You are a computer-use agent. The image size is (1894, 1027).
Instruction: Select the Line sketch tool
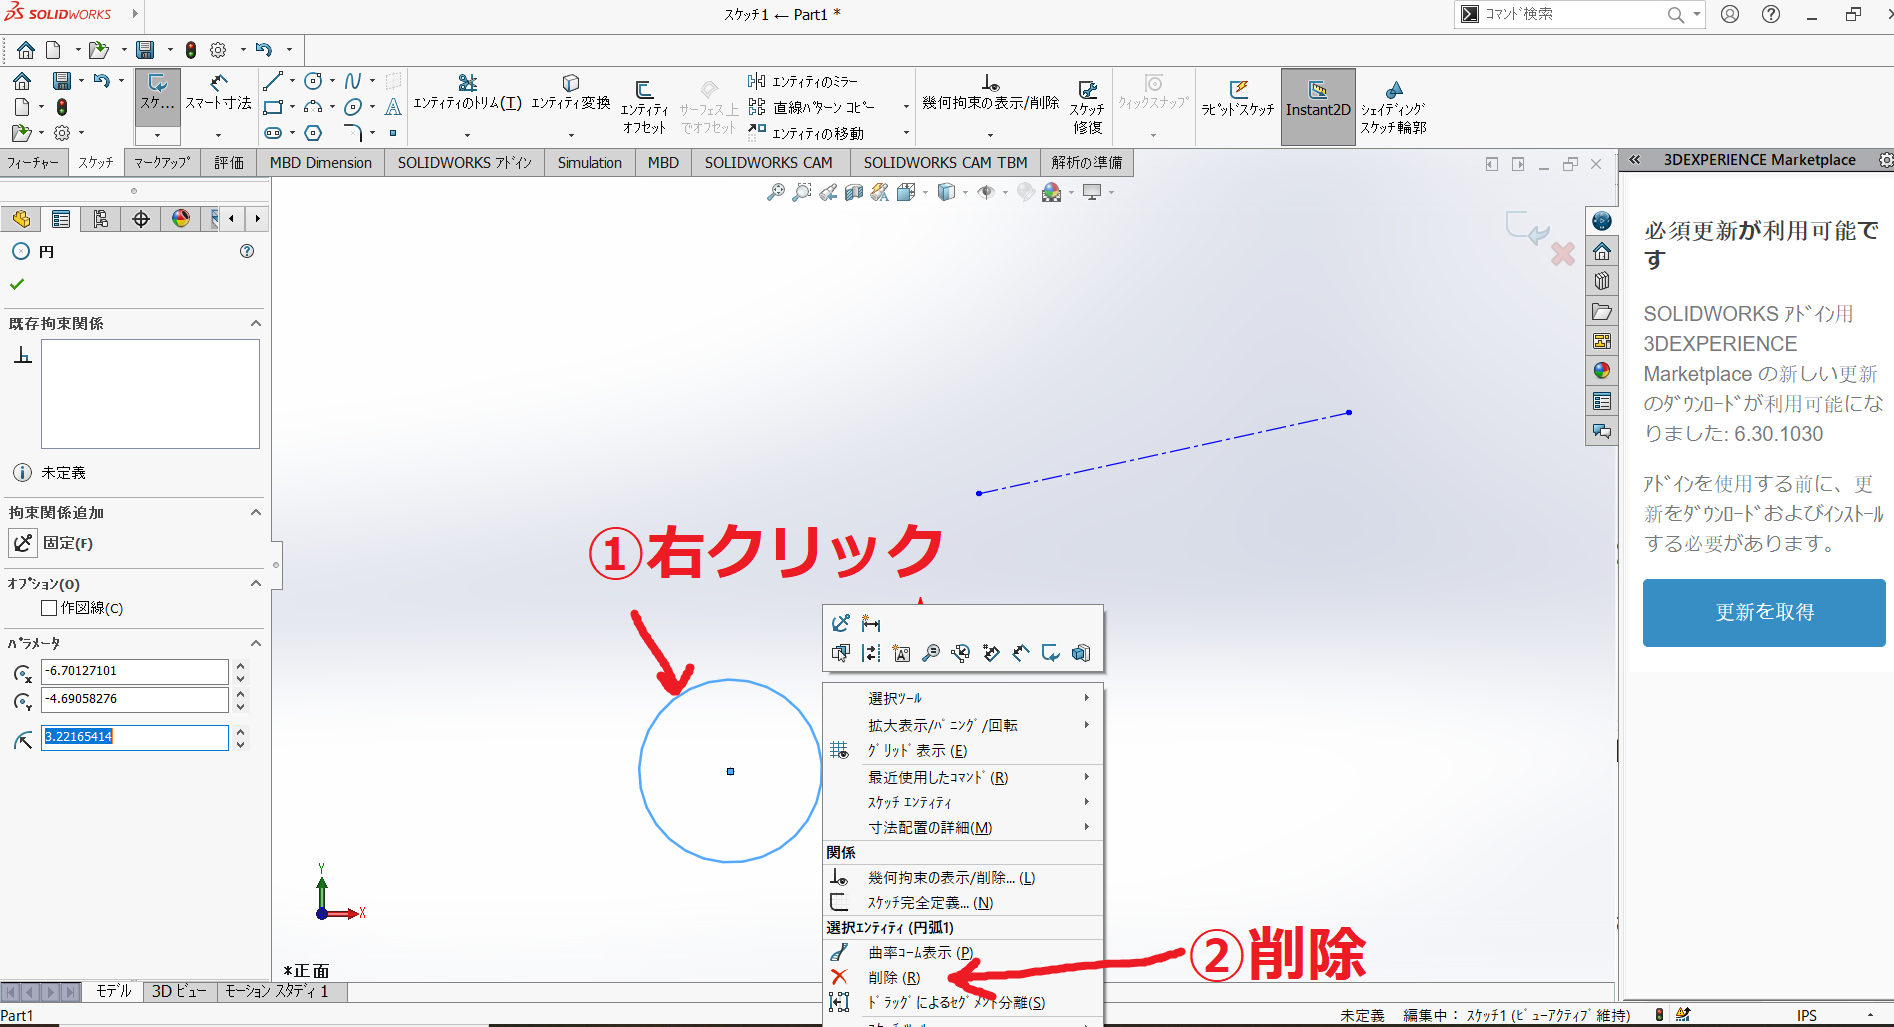(x=272, y=81)
